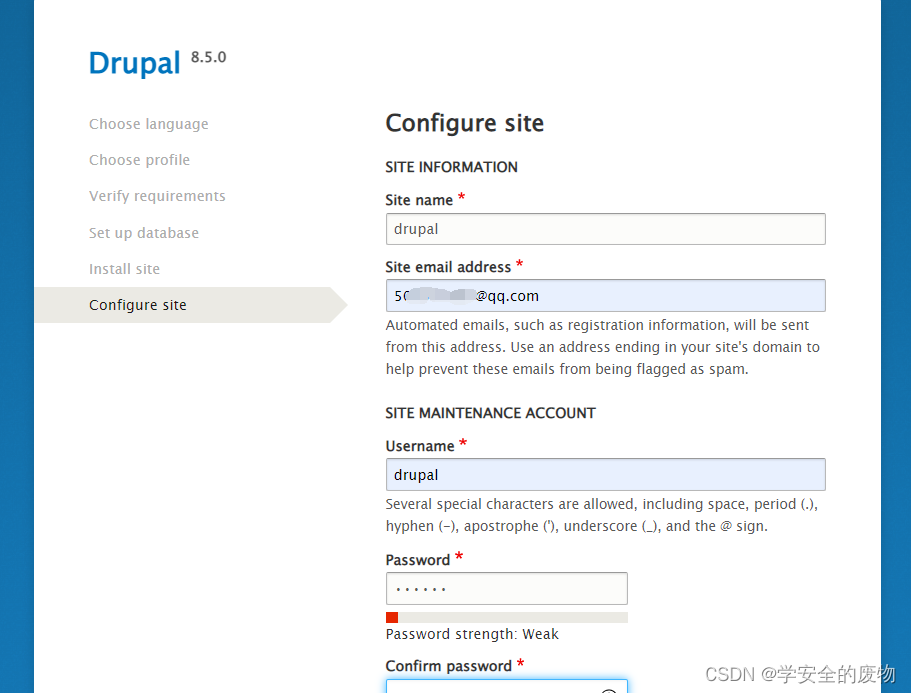Click the Site name input field
Viewport: 911px width, 693px height.
[605, 229]
